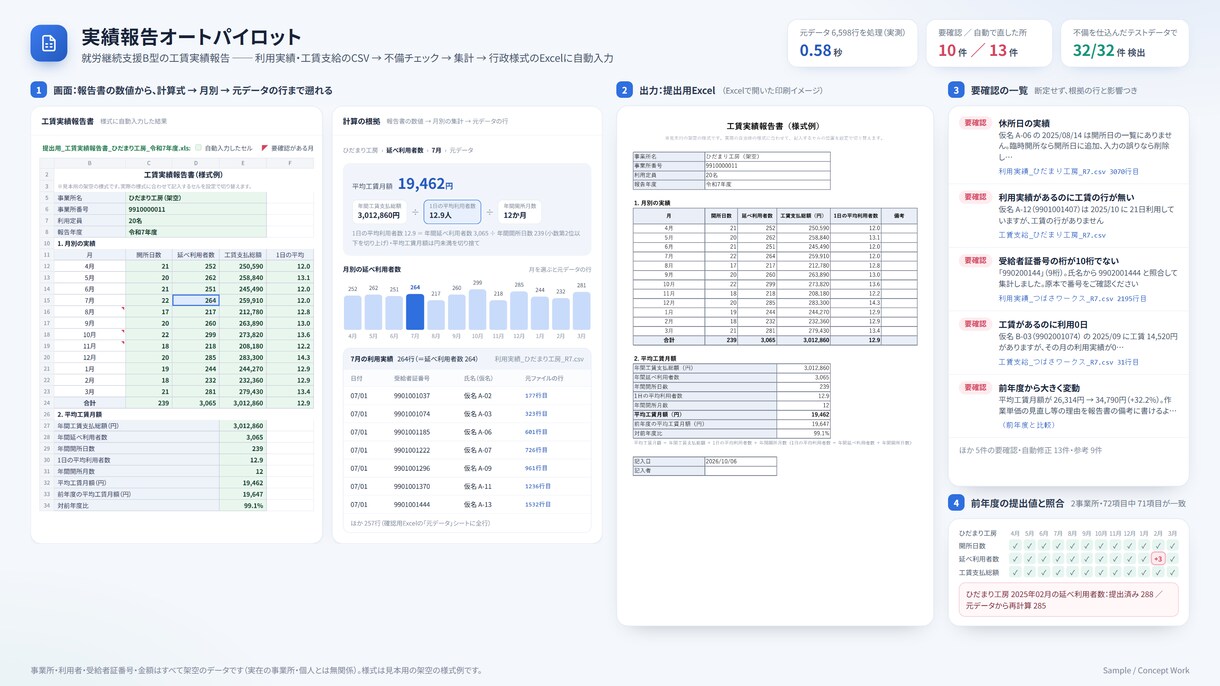
Task: Click the 仮名 A-13 name cell
Action: pyautogui.click(x=478, y=504)
